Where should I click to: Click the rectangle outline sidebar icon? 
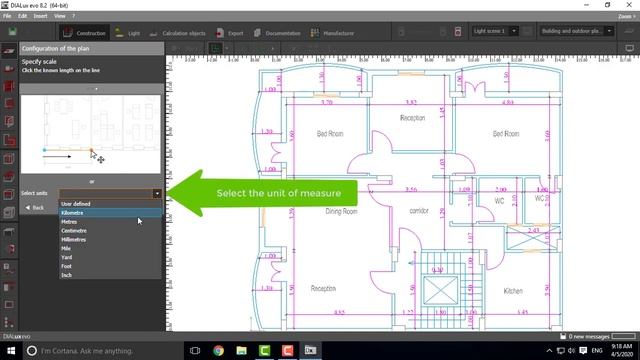pyautogui.click(x=9, y=304)
